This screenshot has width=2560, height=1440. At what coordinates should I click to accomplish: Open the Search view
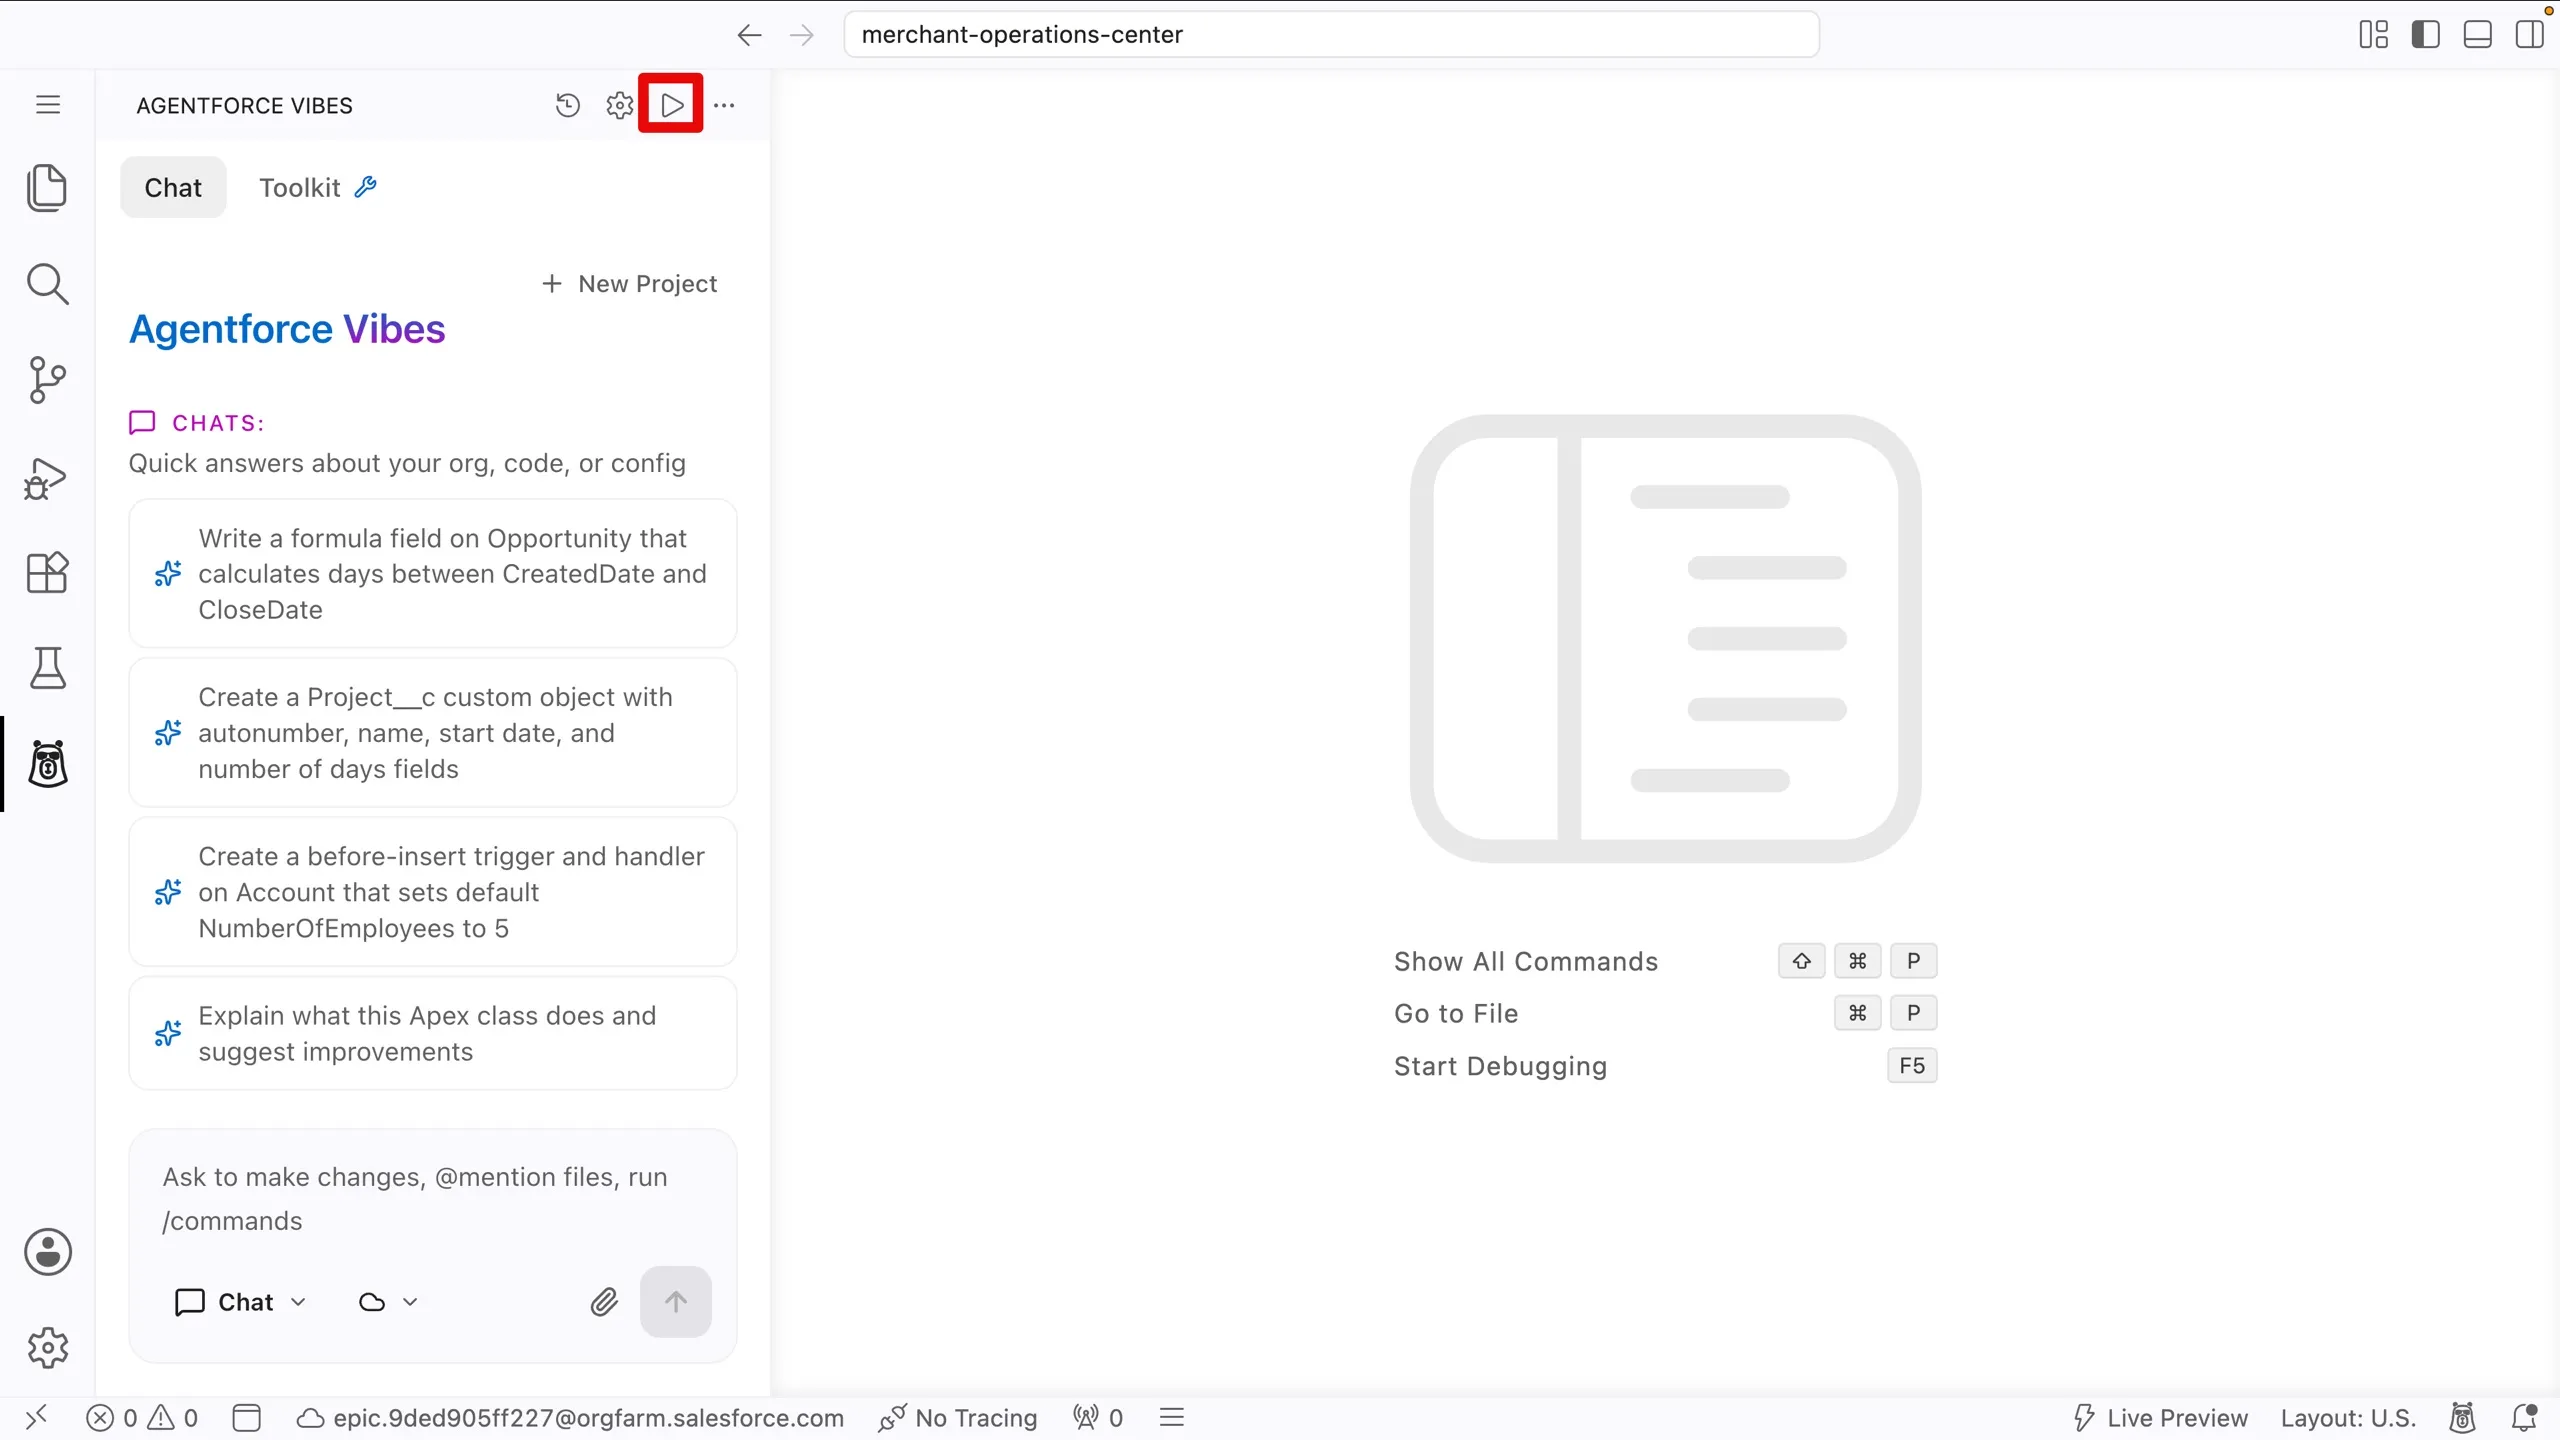(47, 284)
